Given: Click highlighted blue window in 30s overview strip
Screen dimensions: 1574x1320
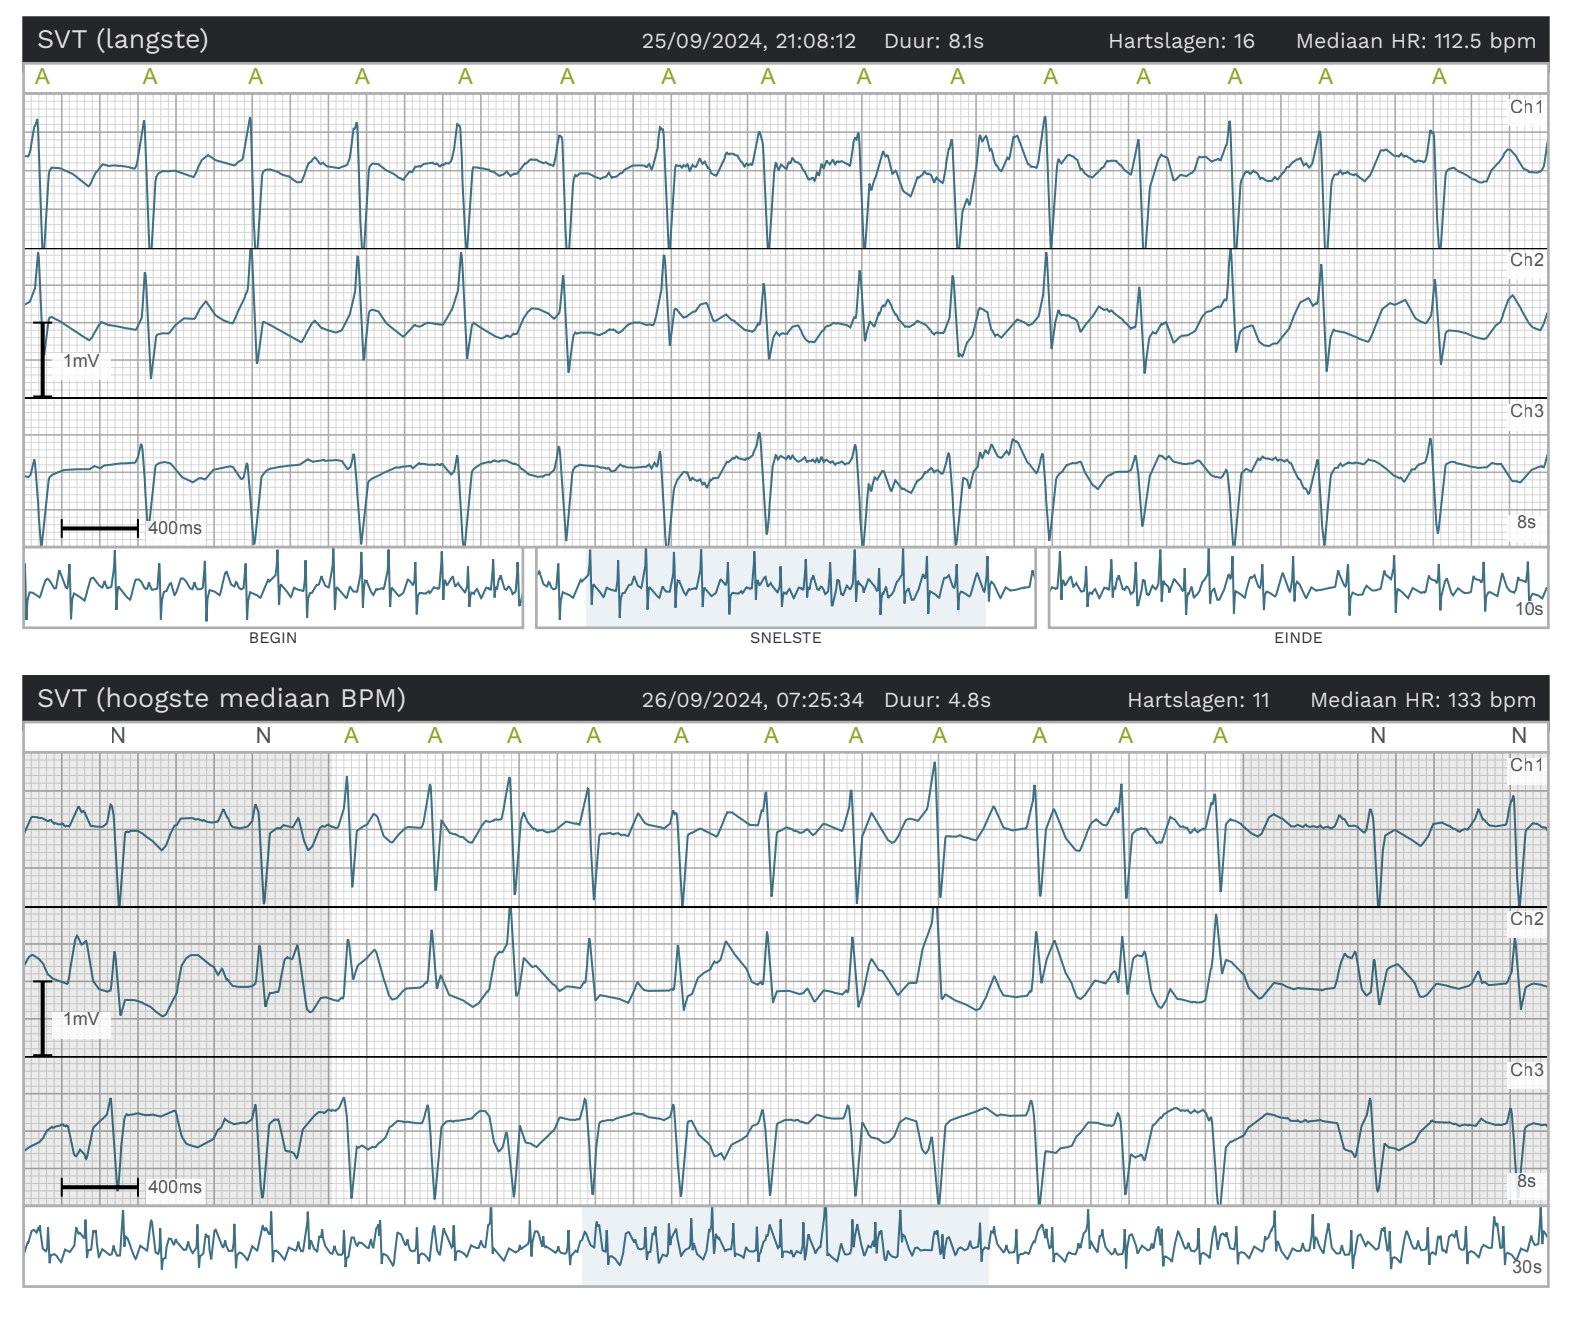Looking at the screenshot, I should 785,1246.
